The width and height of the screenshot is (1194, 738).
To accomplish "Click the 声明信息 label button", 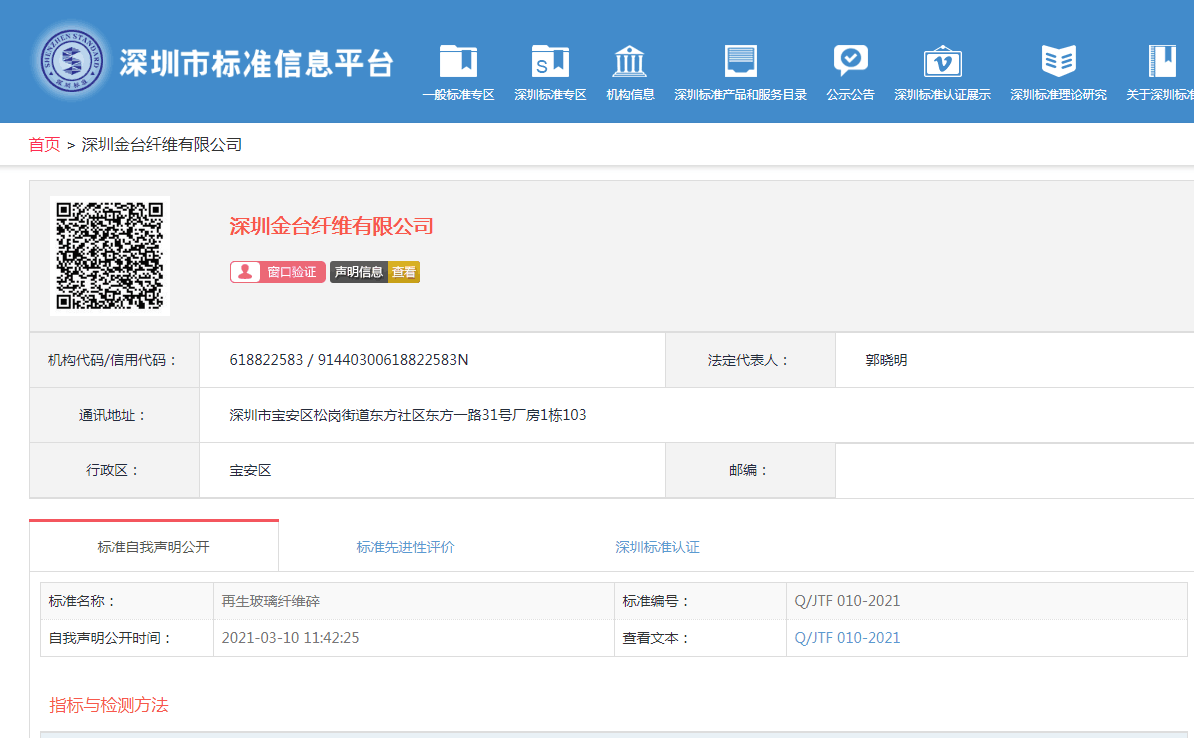I will click(x=359, y=272).
